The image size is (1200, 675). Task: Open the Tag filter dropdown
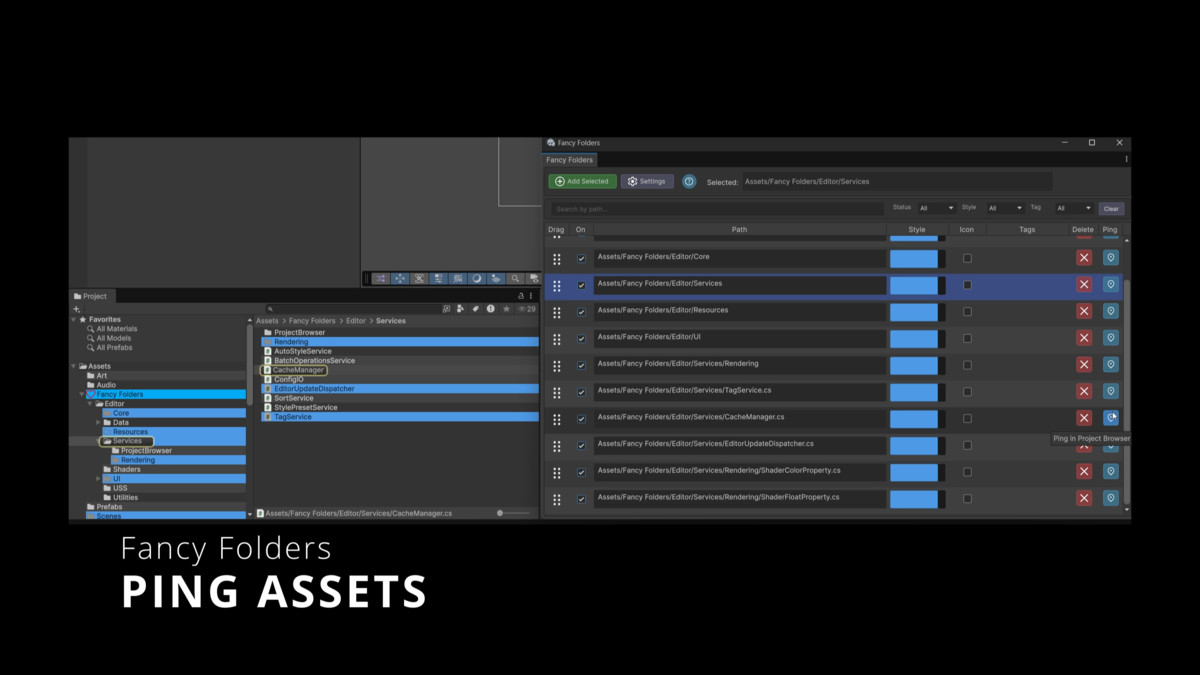tap(1073, 208)
